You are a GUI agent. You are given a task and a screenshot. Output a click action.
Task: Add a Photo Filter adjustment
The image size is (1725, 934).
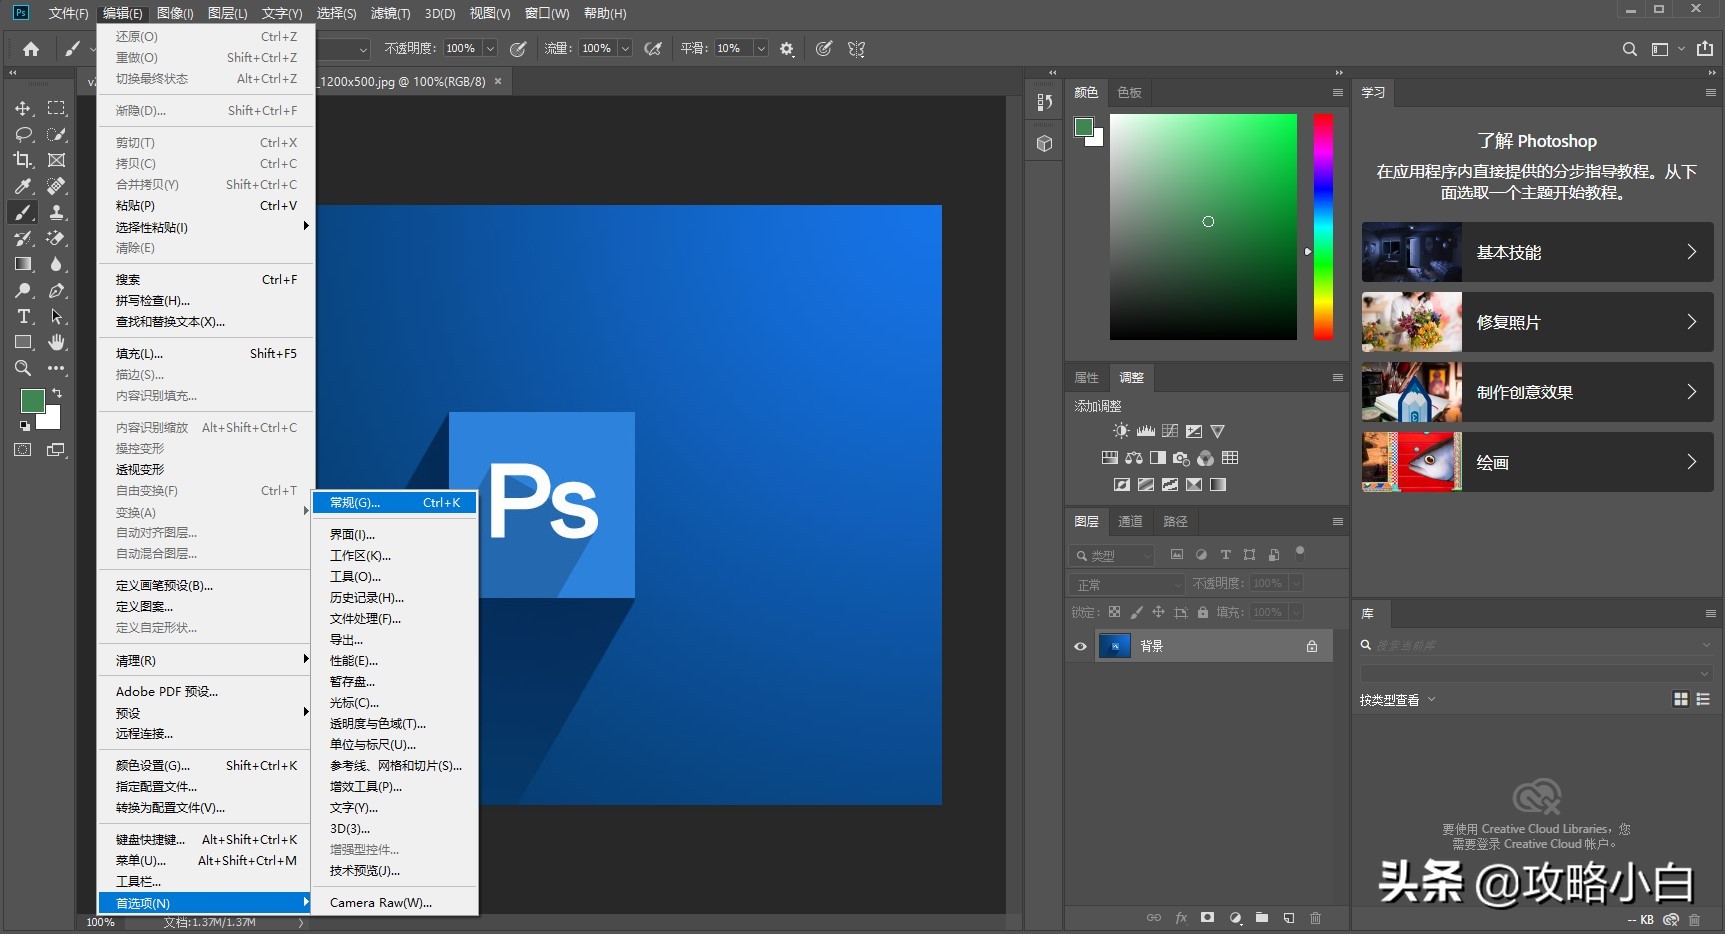[1182, 458]
